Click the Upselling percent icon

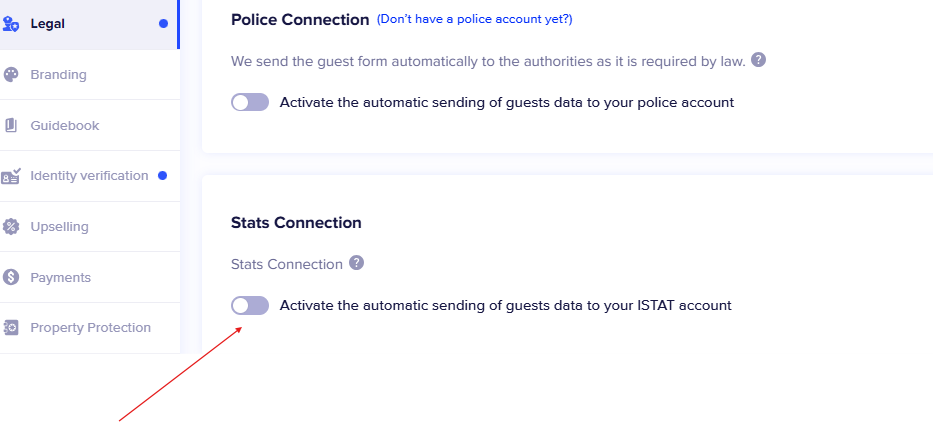[x=11, y=227]
